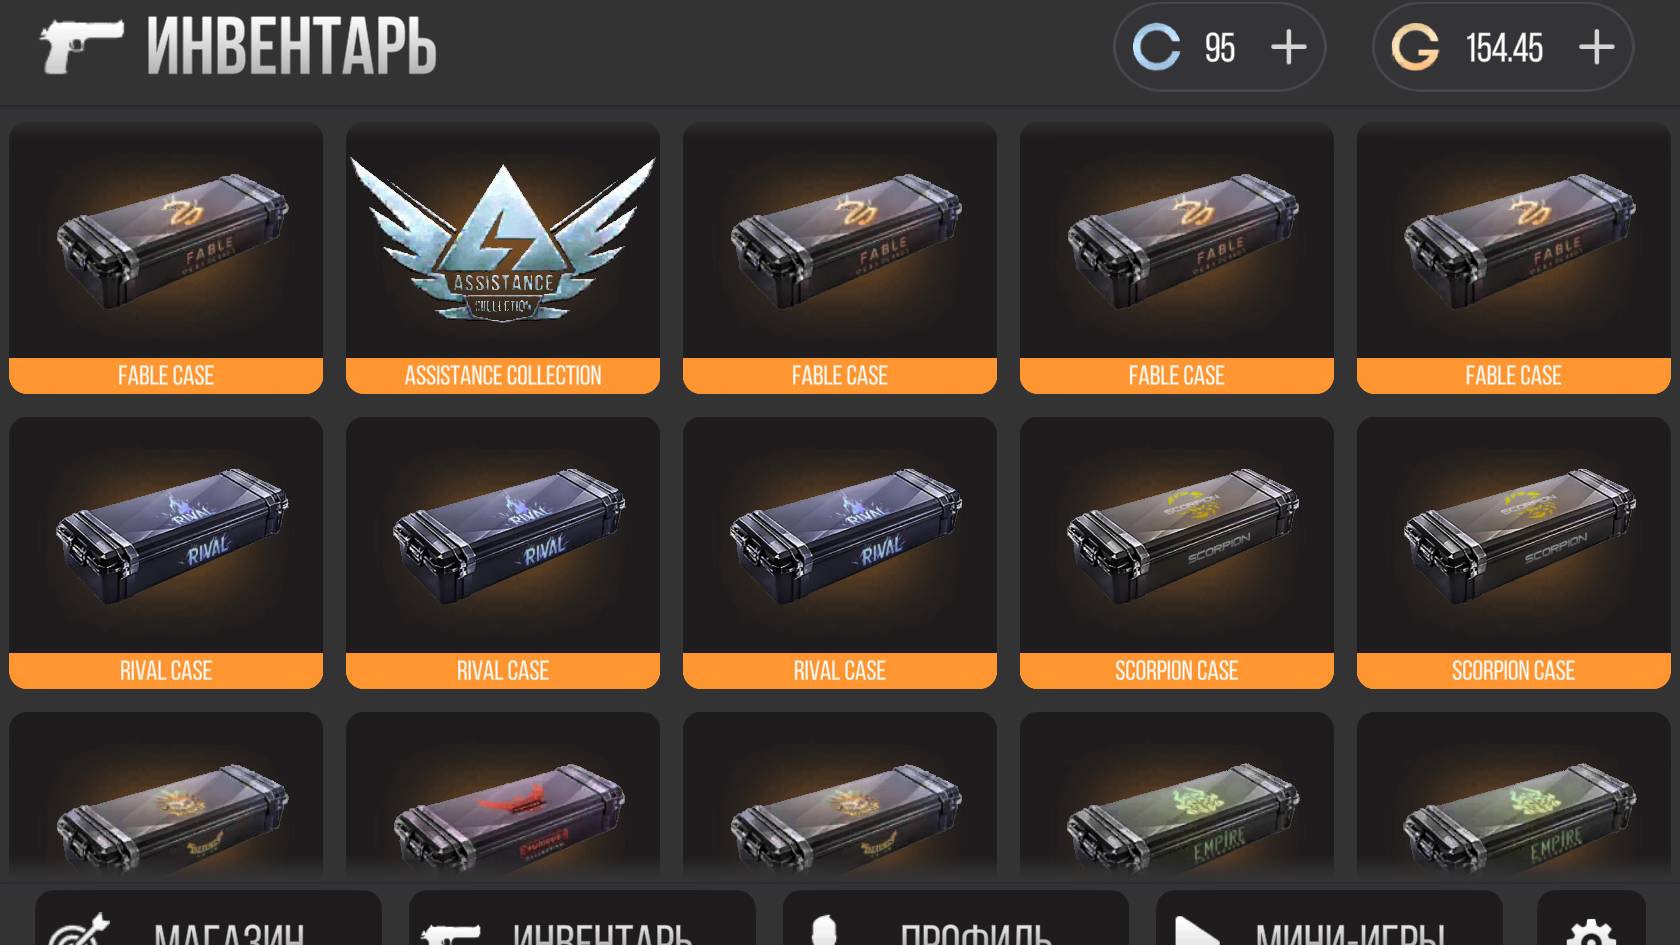Click the gold G currency icon
Screen dimensions: 1680x945
click(x=1415, y=47)
